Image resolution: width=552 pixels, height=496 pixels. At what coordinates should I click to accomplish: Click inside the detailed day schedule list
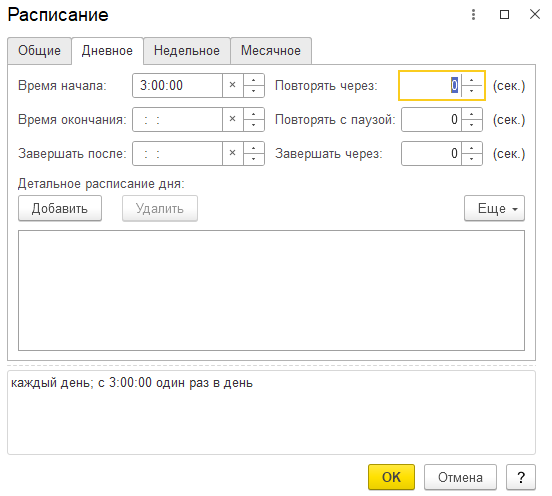coord(271,290)
